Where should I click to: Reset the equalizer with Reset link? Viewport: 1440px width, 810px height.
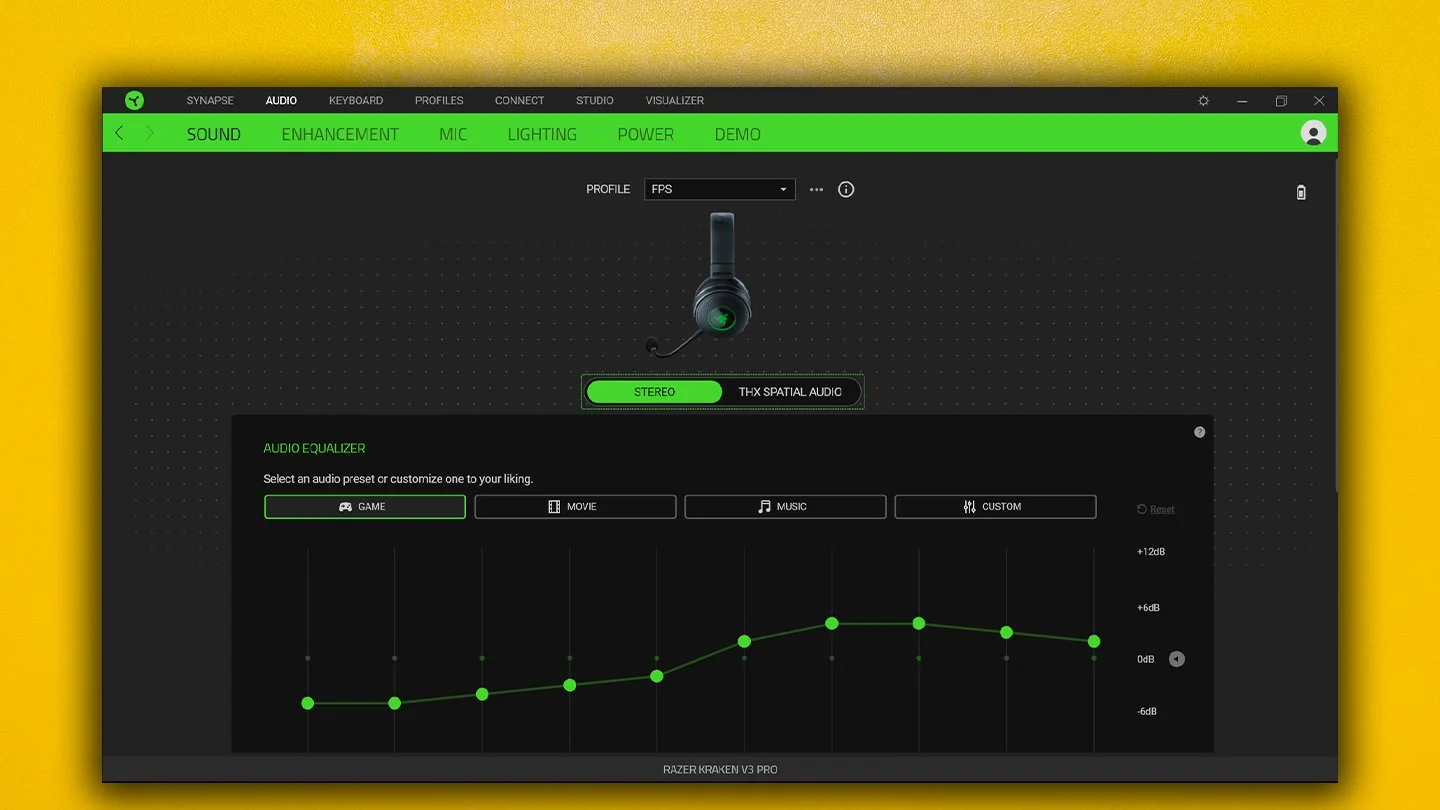click(1156, 509)
